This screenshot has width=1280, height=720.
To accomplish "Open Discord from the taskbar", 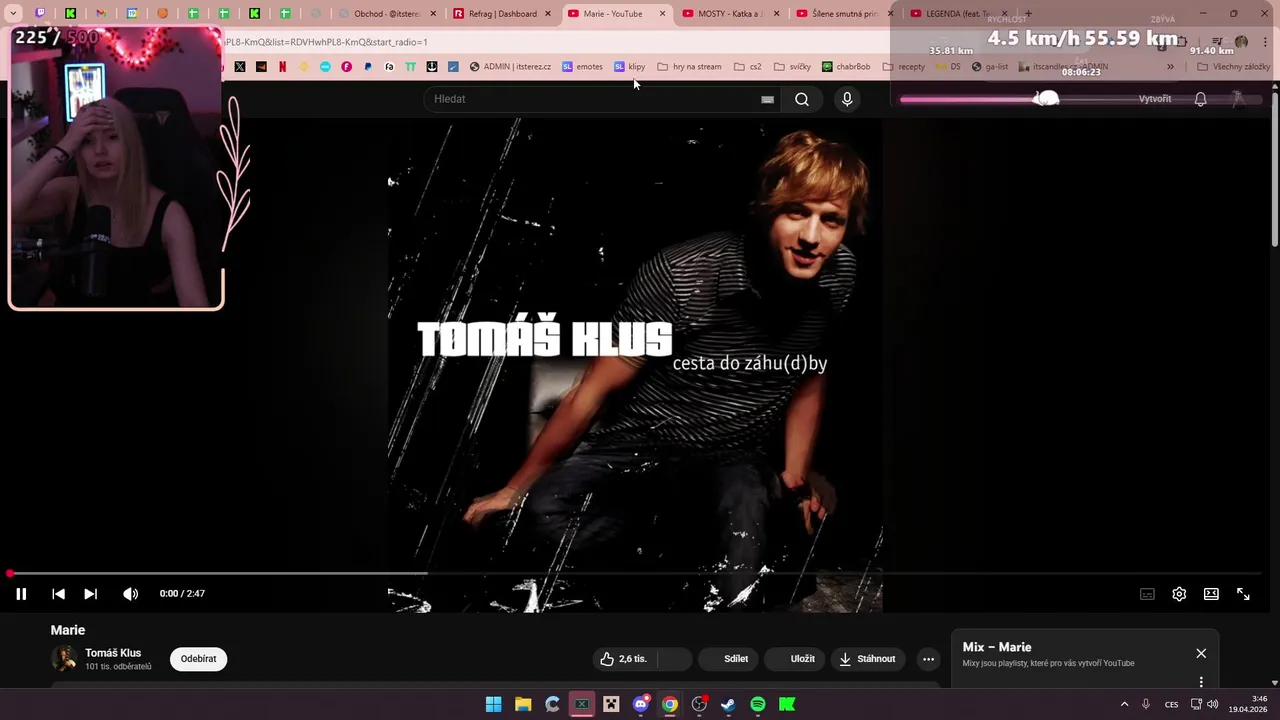I will click(641, 705).
